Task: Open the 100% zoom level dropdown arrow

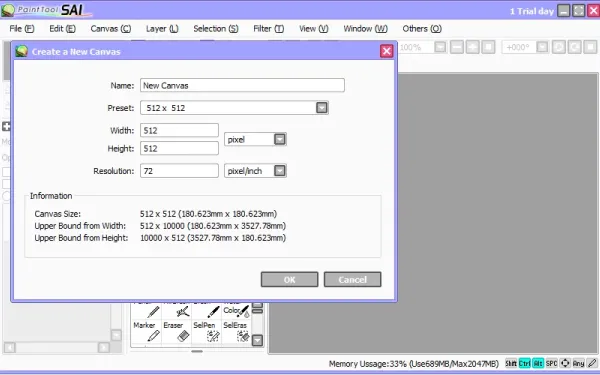Action: (440, 47)
